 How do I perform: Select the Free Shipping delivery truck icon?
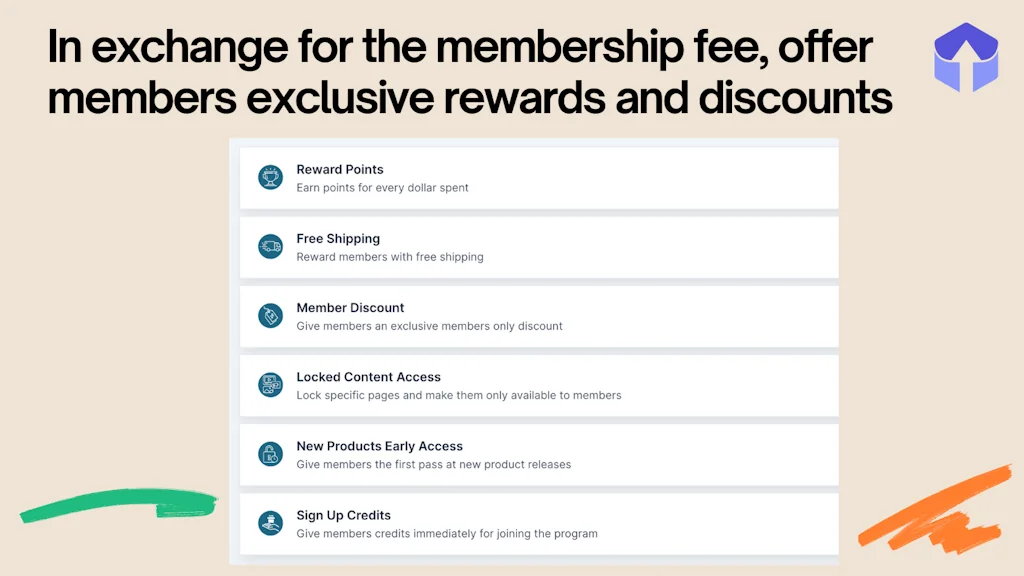point(270,246)
